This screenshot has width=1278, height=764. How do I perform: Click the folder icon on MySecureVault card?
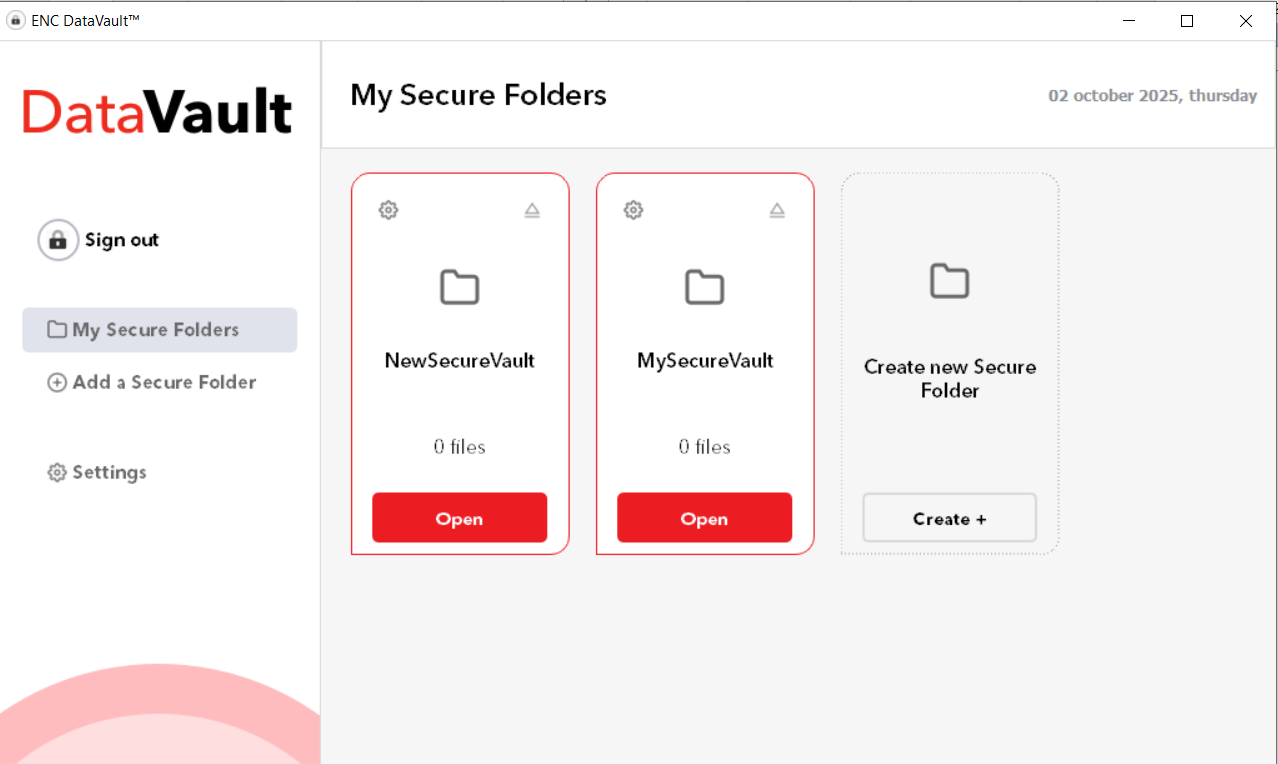tap(705, 287)
